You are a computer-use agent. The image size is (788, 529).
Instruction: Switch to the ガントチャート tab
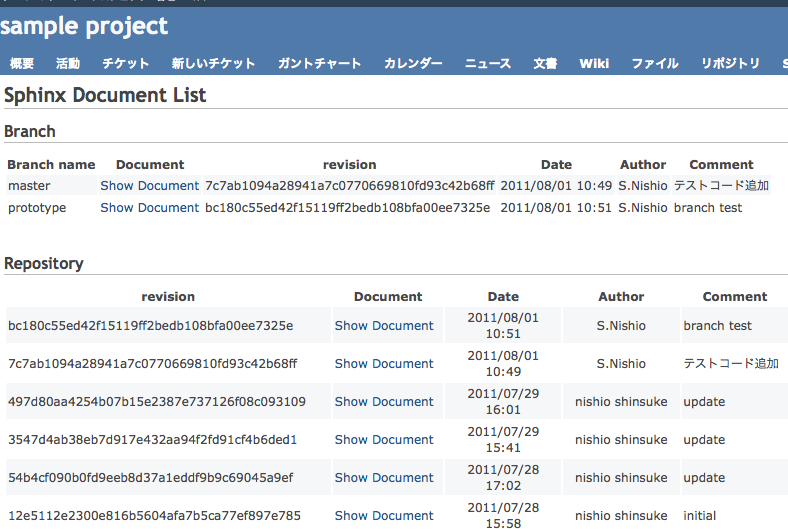point(319,63)
